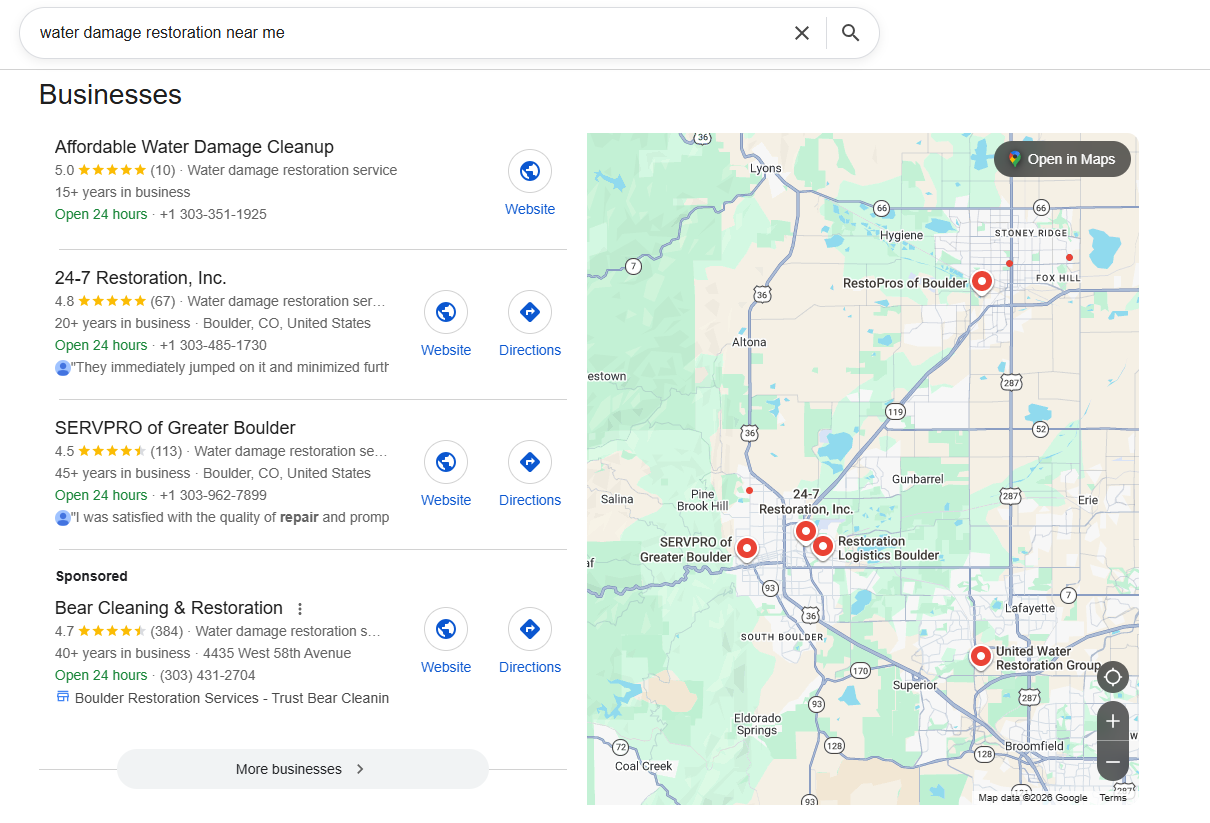Click the Restoration Logistics Boulder map pin
This screenshot has height=823, width=1210.
[822, 546]
